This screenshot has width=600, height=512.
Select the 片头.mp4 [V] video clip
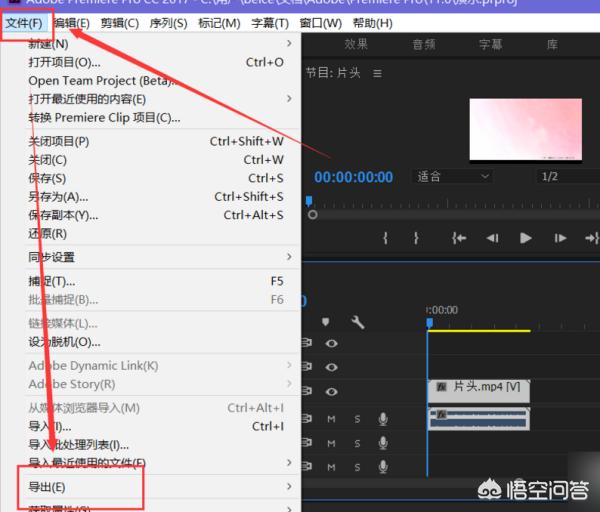click(479, 391)
